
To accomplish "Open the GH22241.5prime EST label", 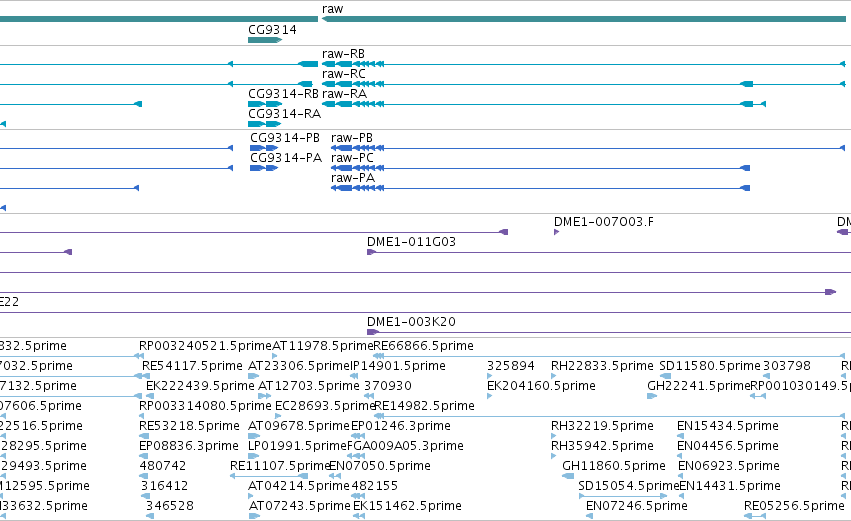I will (698, 386).
